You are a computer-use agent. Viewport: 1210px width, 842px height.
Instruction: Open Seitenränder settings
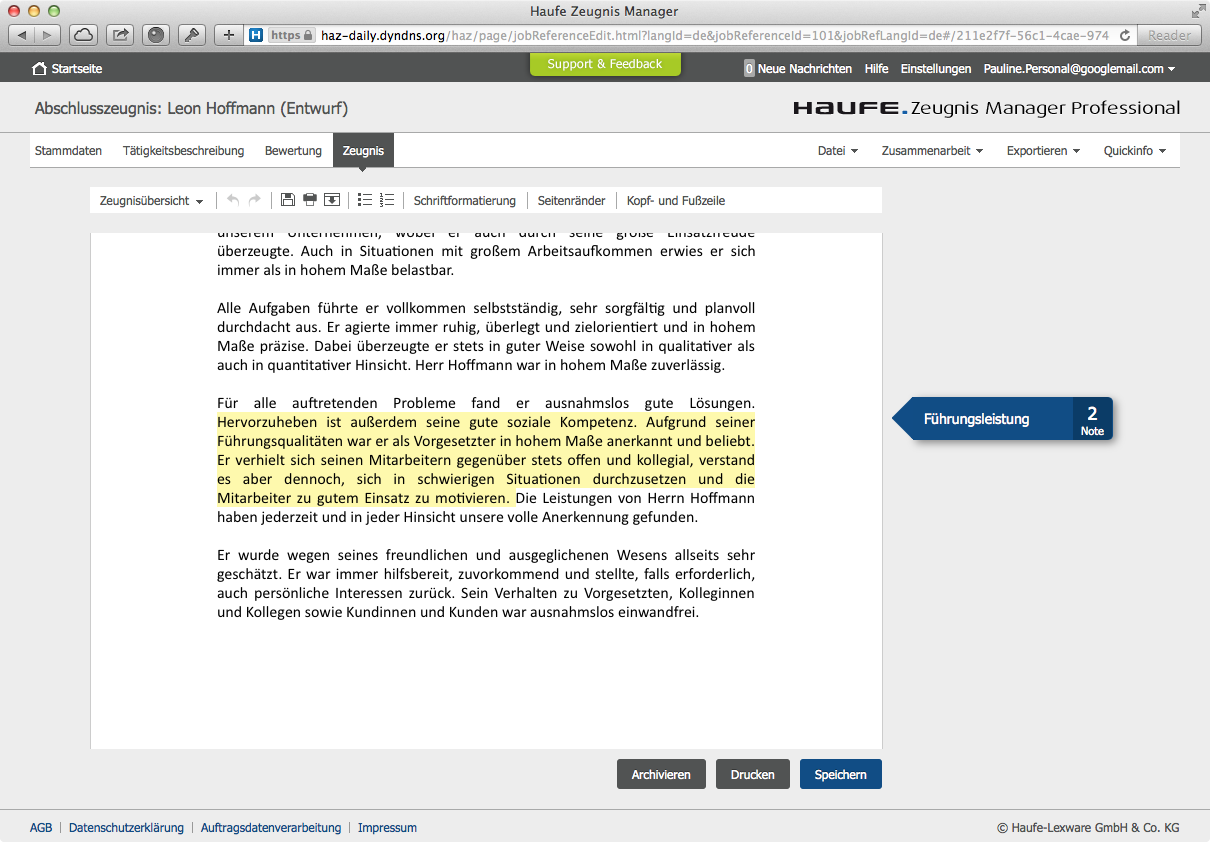pos(572,201)
